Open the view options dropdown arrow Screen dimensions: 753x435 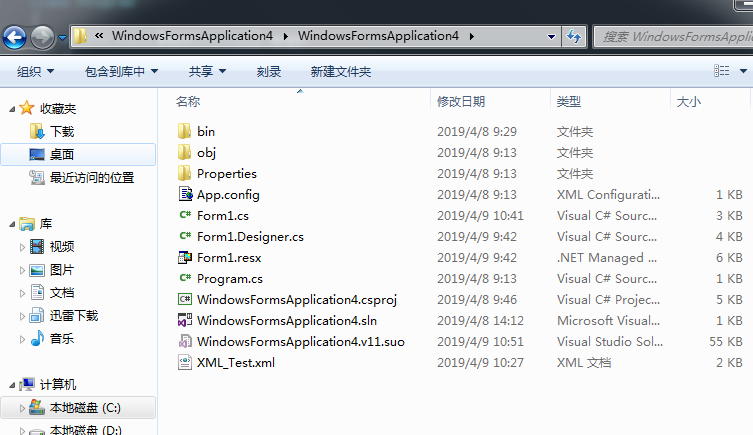[x=743, y=71]
